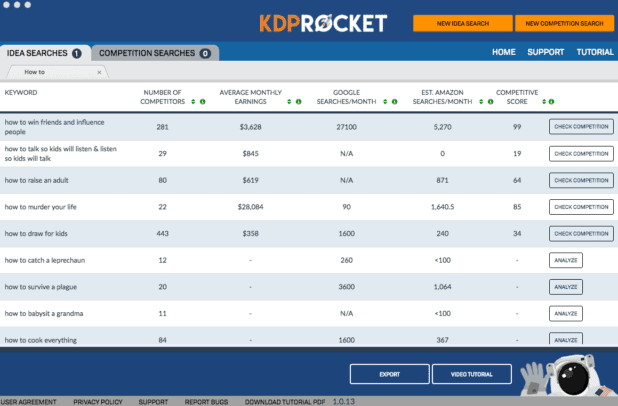Image resolution: width=618 pixels, height=406 pixels.
Task: Select keyword 'how to raise an adult'
Action: (36, 180)
